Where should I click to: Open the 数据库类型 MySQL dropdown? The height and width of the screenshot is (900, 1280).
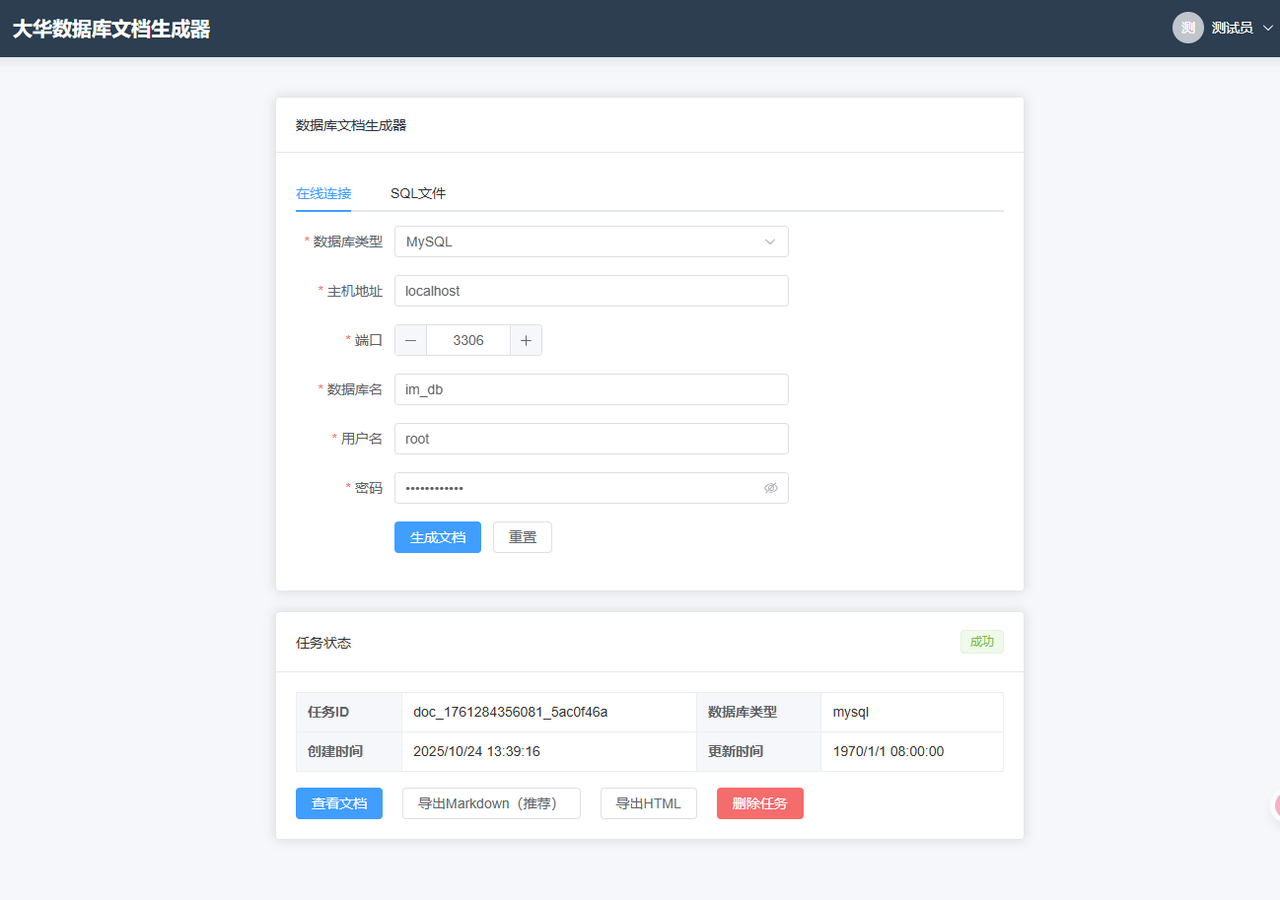click(x=591, y=242)
